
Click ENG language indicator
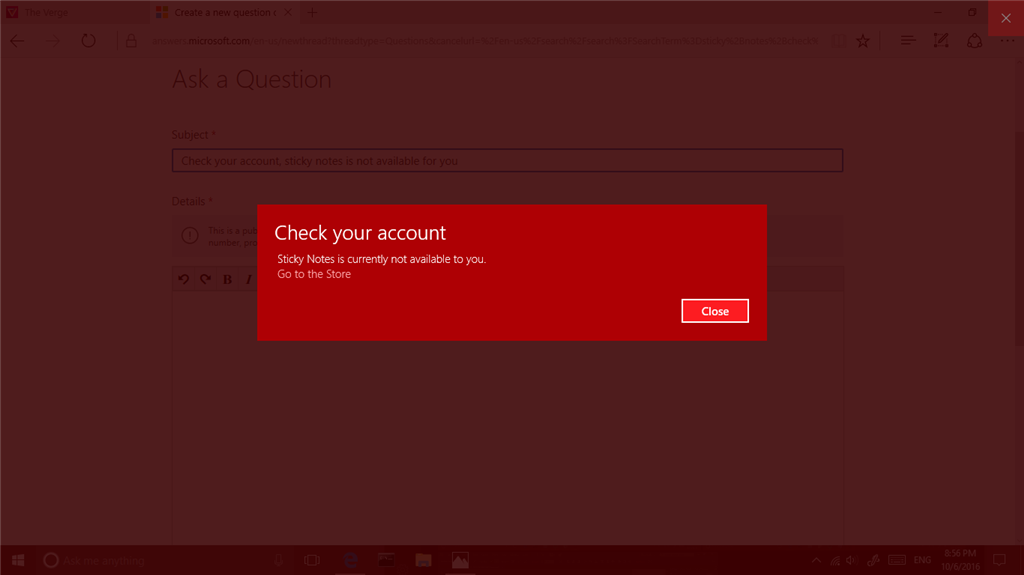[922, 560]
